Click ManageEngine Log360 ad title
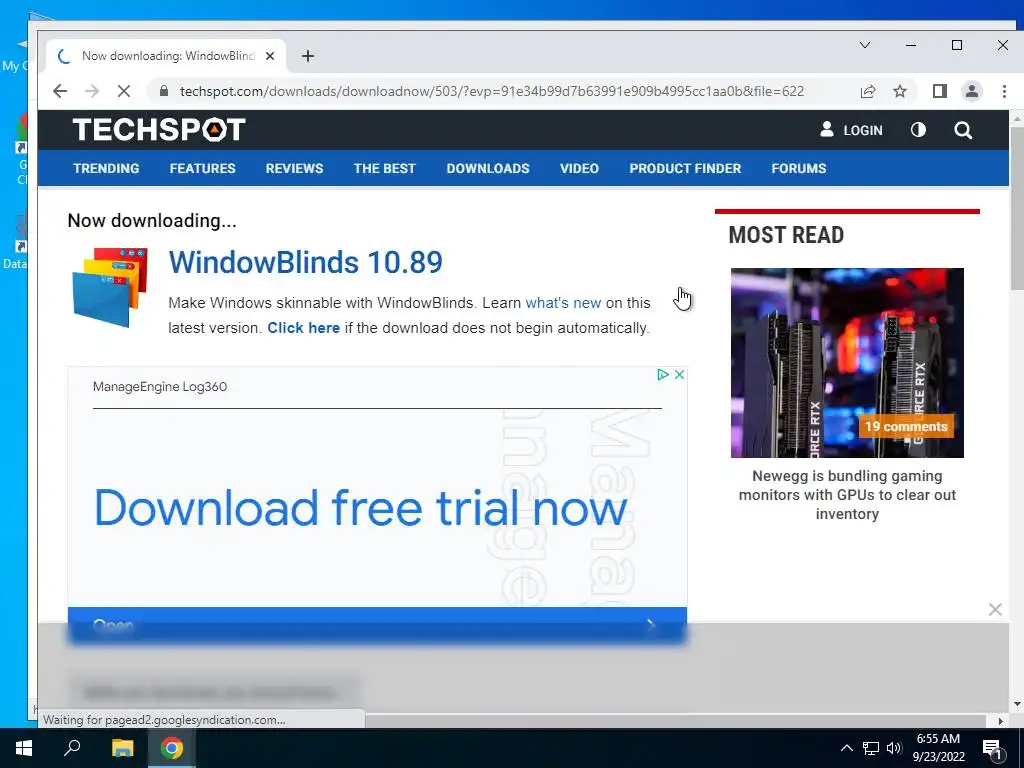This screenshot has height=768, width=1024. pos(160,387)
